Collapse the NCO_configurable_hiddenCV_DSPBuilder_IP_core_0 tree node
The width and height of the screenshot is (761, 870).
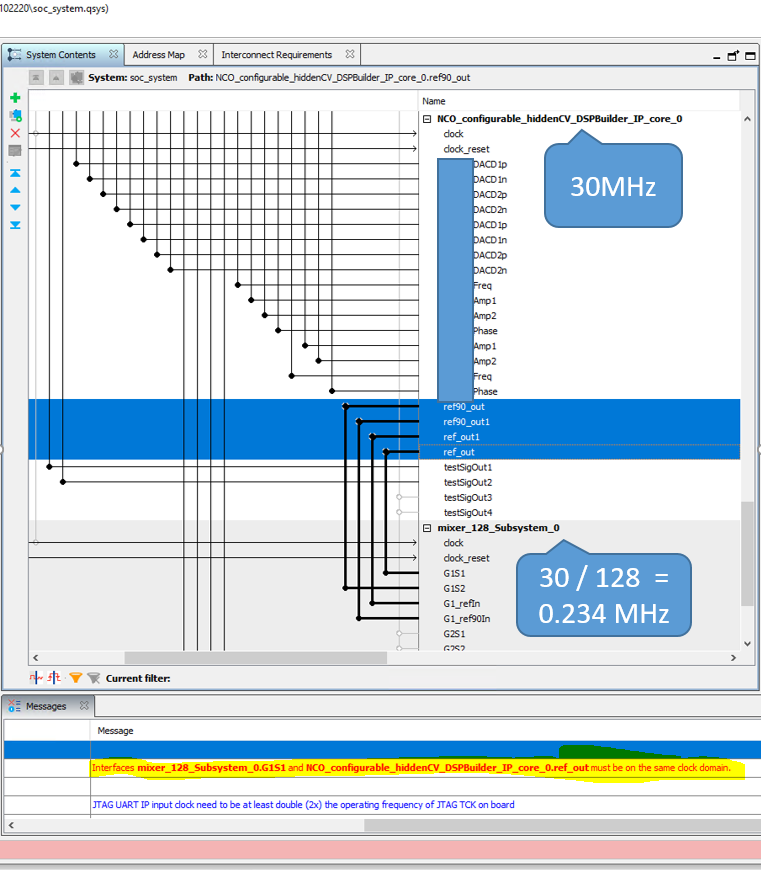tap(427, 119)
